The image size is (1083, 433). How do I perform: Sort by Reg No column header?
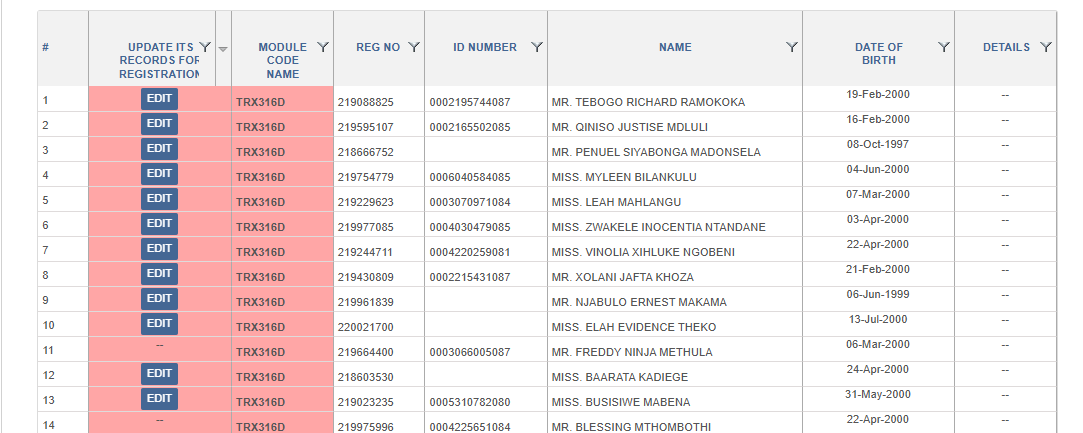click(378, 47)
